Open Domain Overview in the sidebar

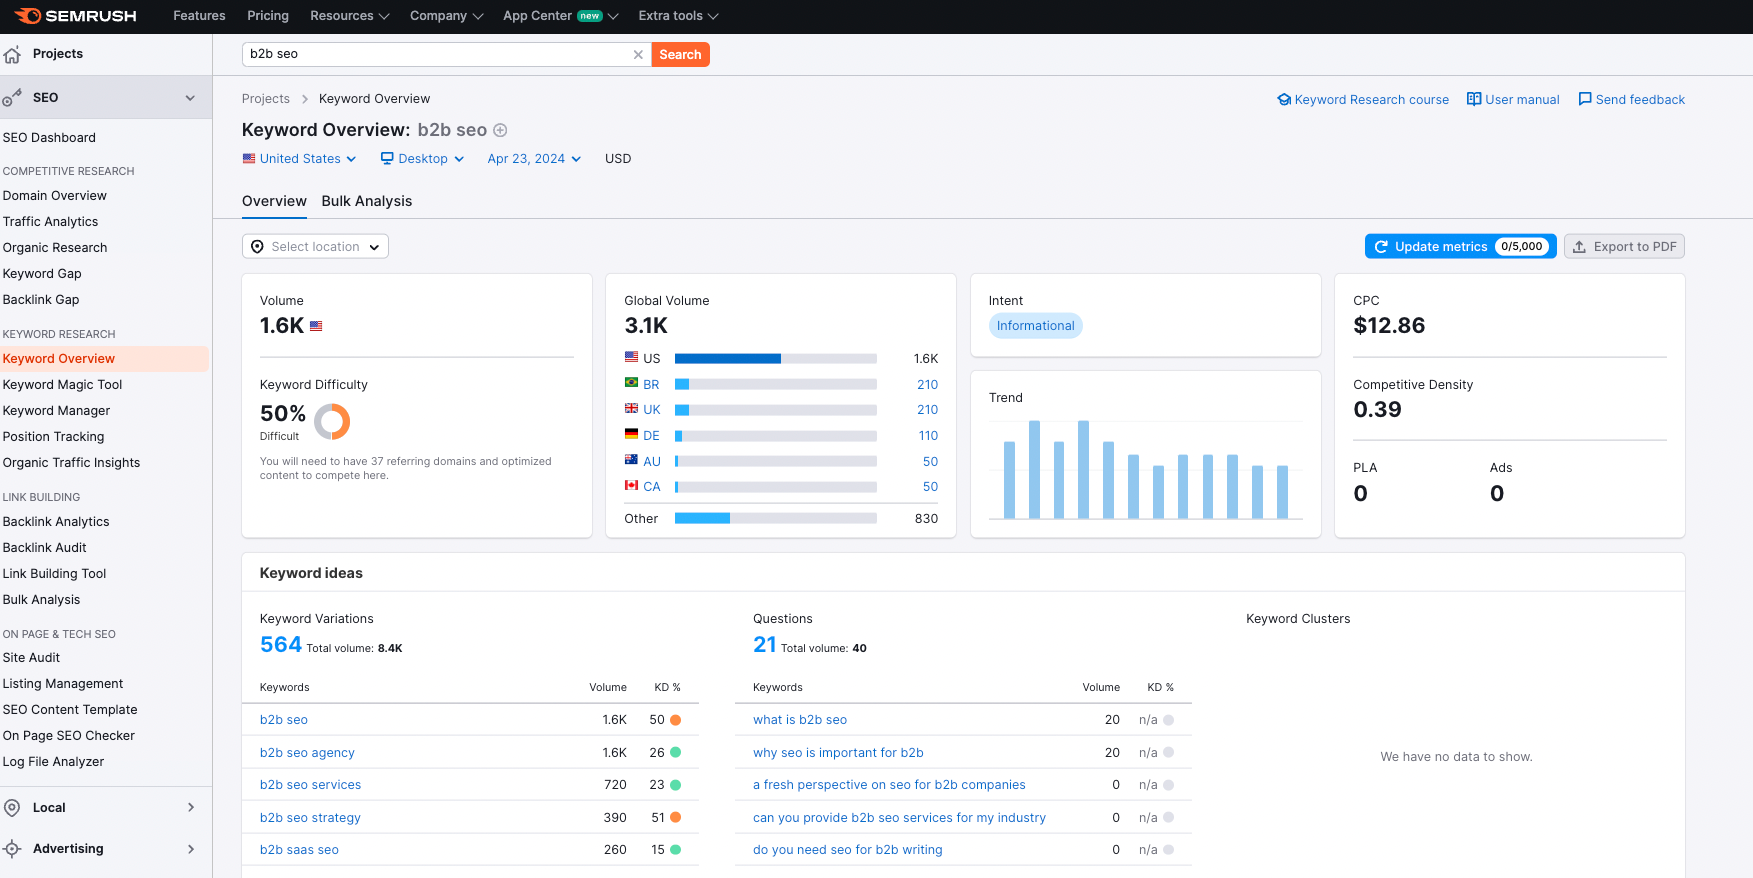[55, 196]
